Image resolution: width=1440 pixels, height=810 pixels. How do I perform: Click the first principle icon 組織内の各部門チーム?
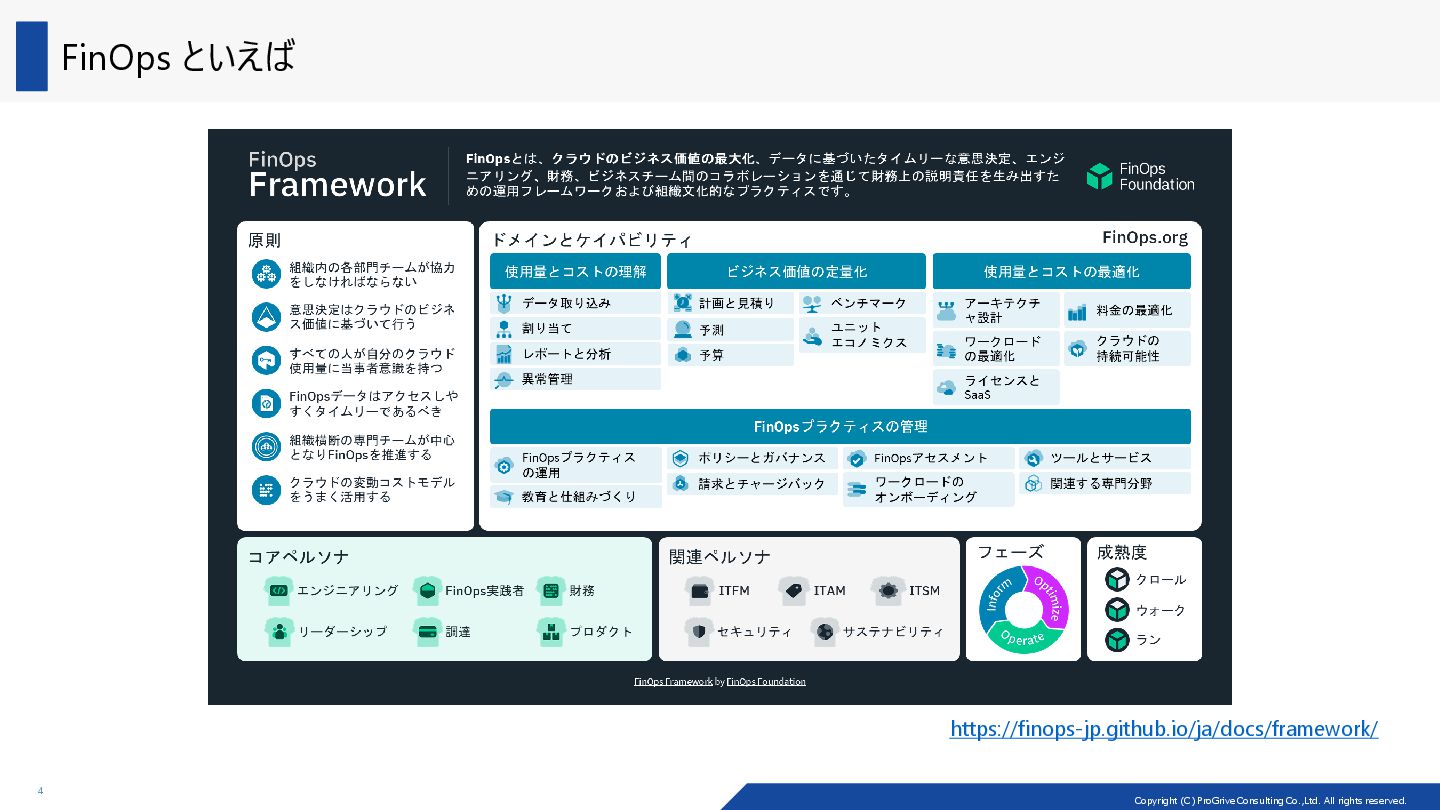pyautogui.click(x=266, y=274)
